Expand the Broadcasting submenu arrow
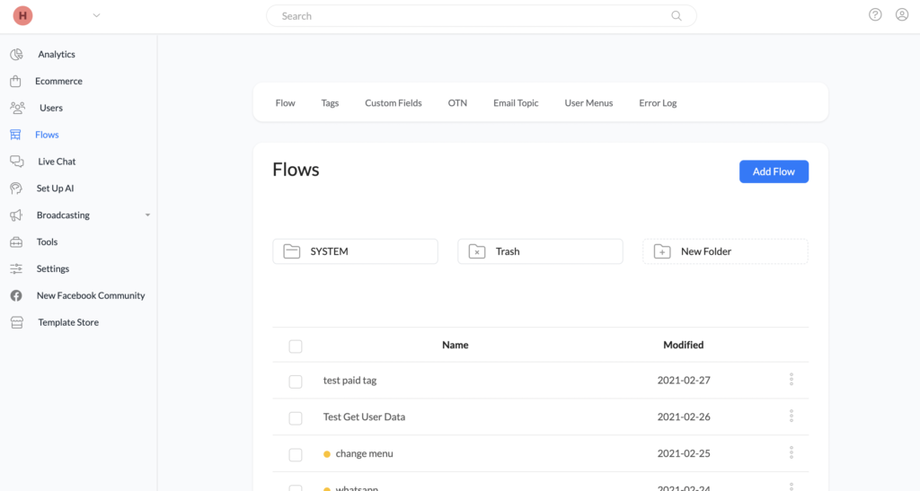The width and height of the screenshot is (920, 491). pos(147,215)
